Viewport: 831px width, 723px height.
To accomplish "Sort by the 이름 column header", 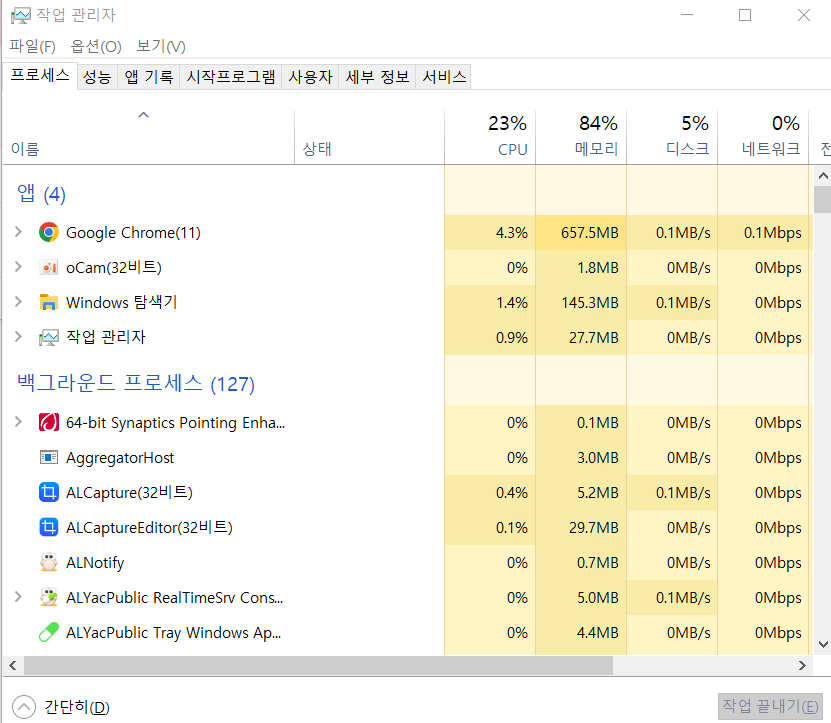I will [x=148, y=137].
